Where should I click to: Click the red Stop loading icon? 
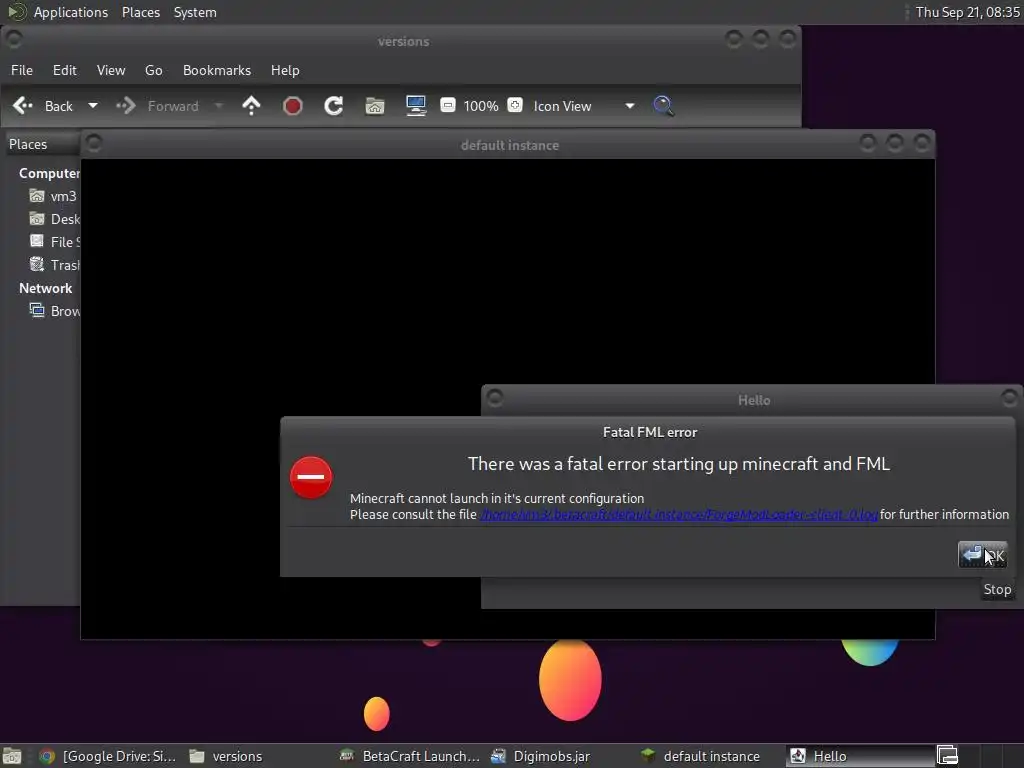[293, 106]
